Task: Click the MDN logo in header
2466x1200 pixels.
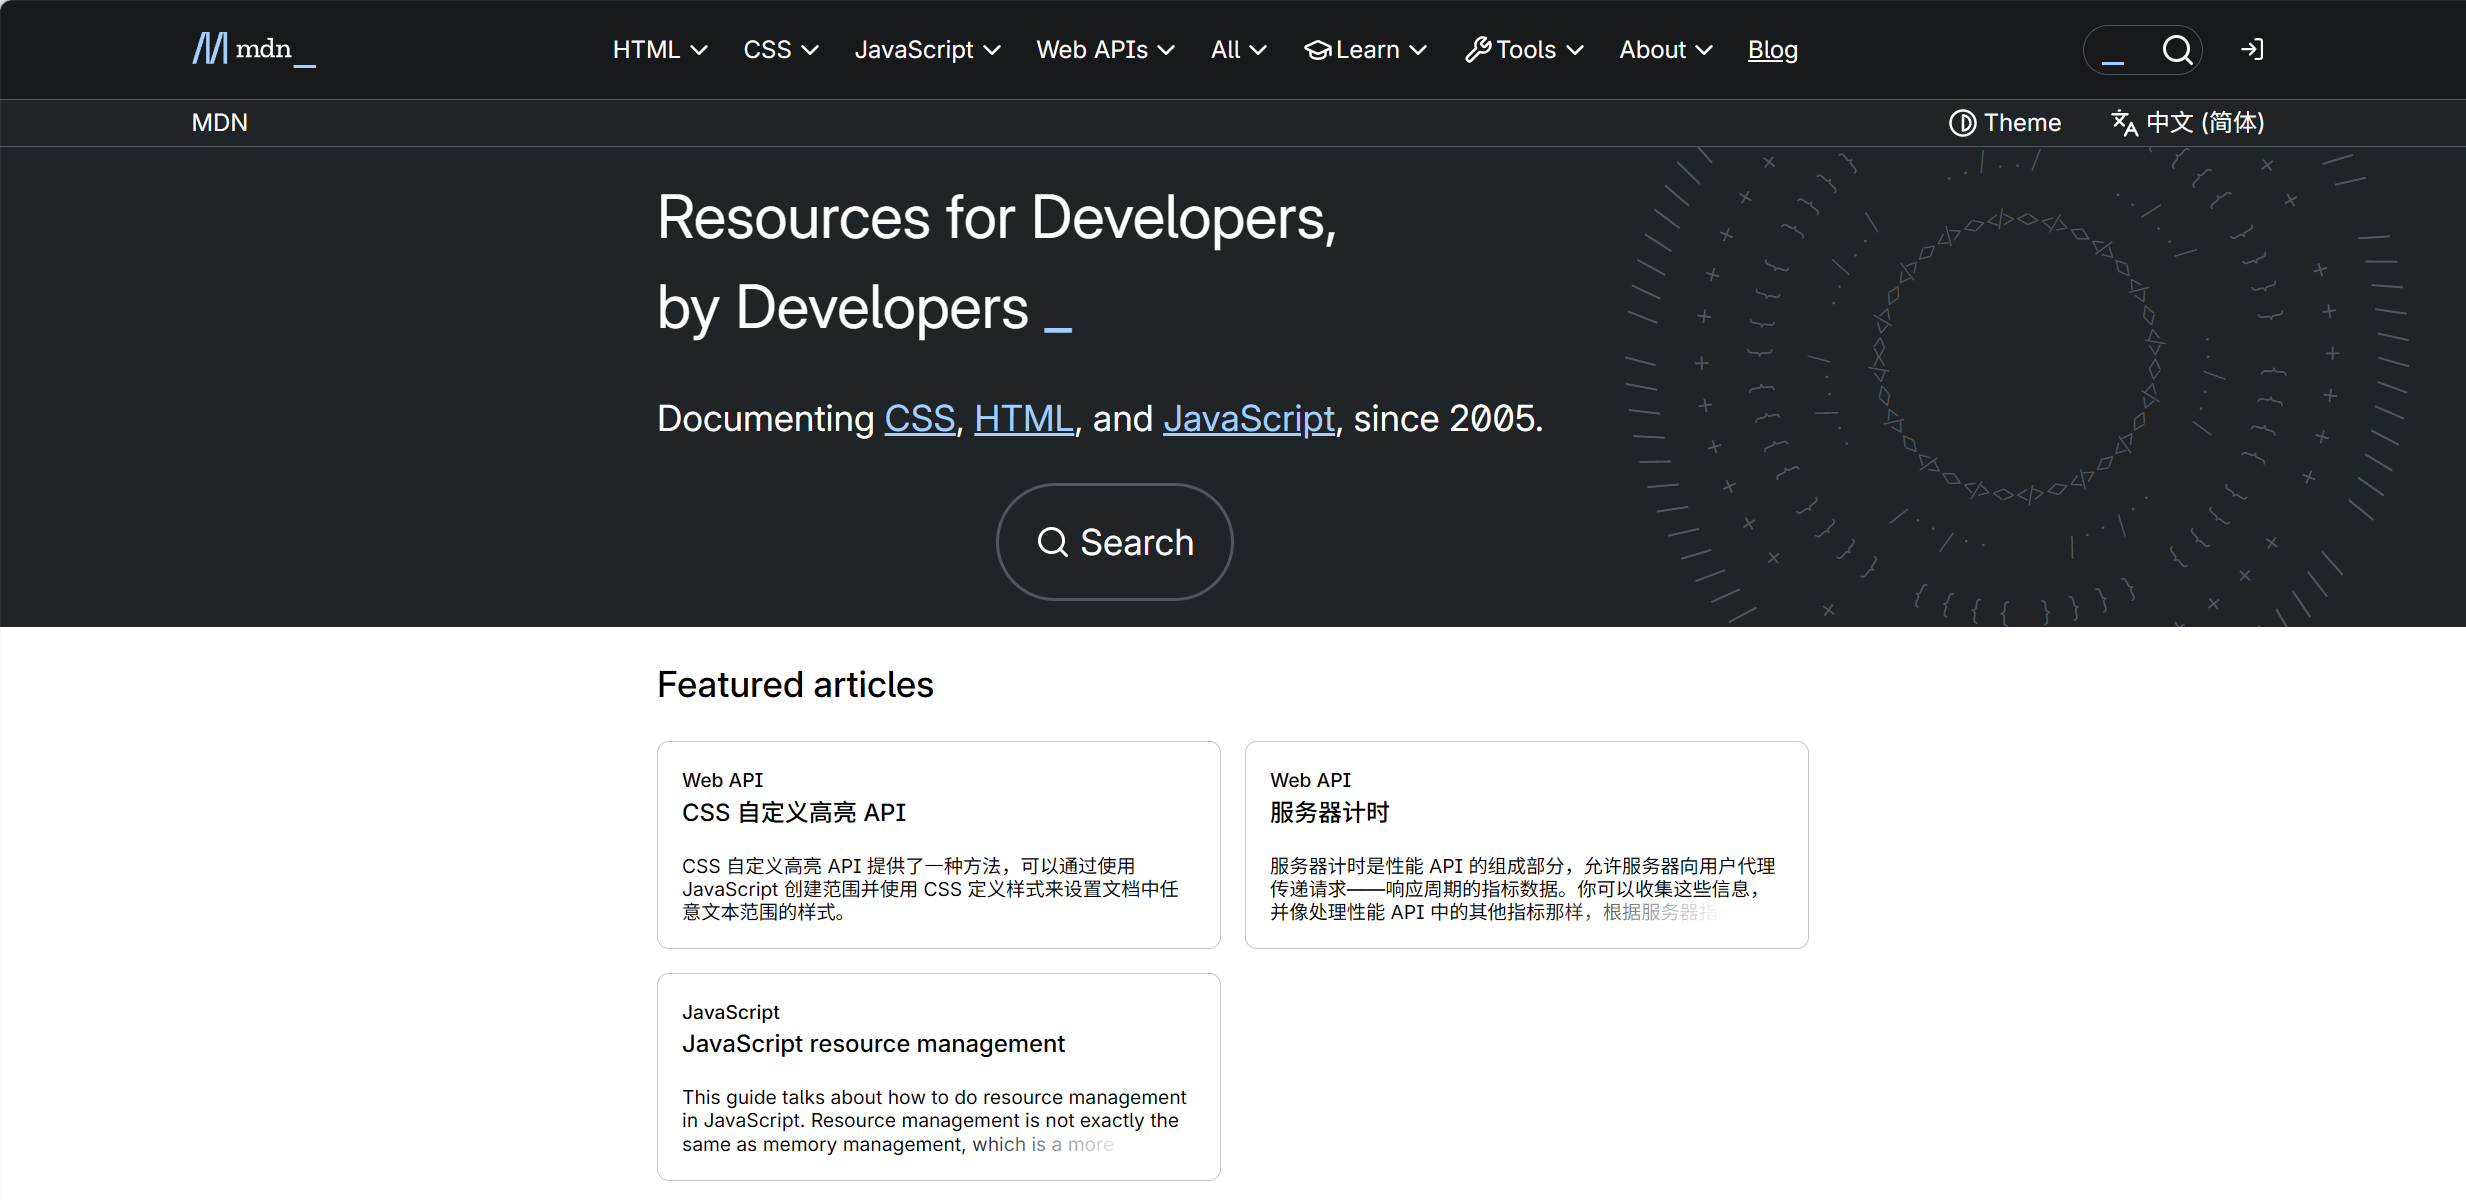Action: 253,49
